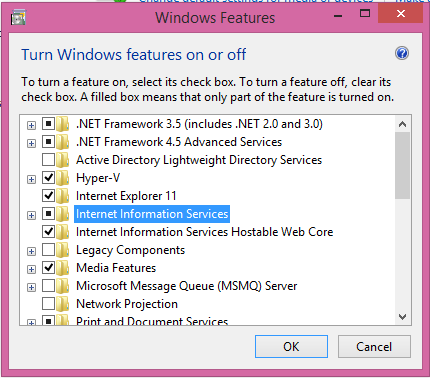Click folder icon beside .NET Framework 3.5
The height and width of the screenshot is (378, 430).
(x=62, y=124)
